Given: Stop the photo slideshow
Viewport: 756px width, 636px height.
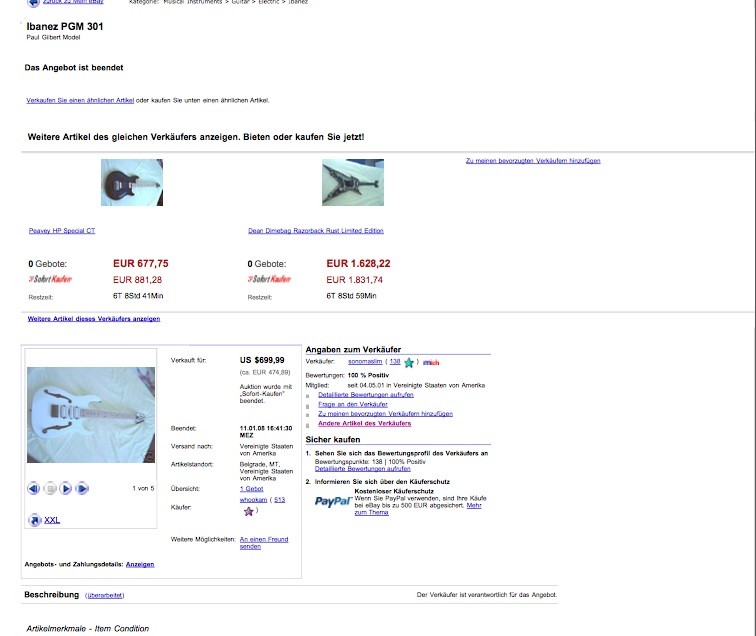Looking at the screenshot, I should tap(50, 488).
